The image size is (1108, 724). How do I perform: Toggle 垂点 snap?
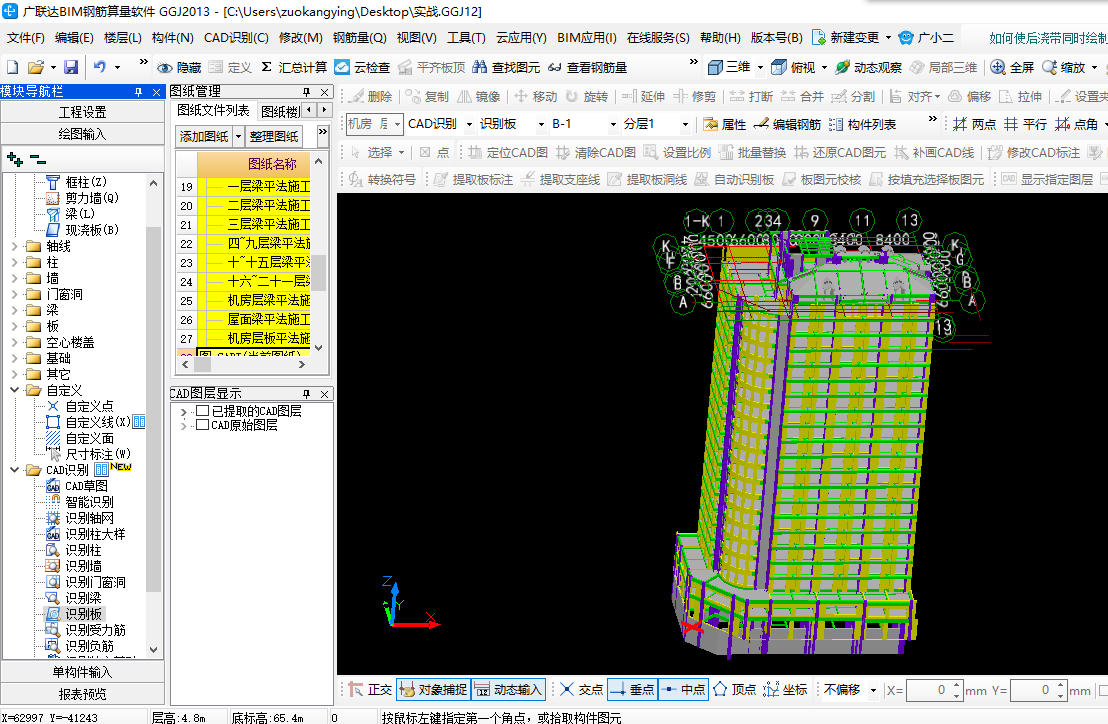[x=632, y=689]
